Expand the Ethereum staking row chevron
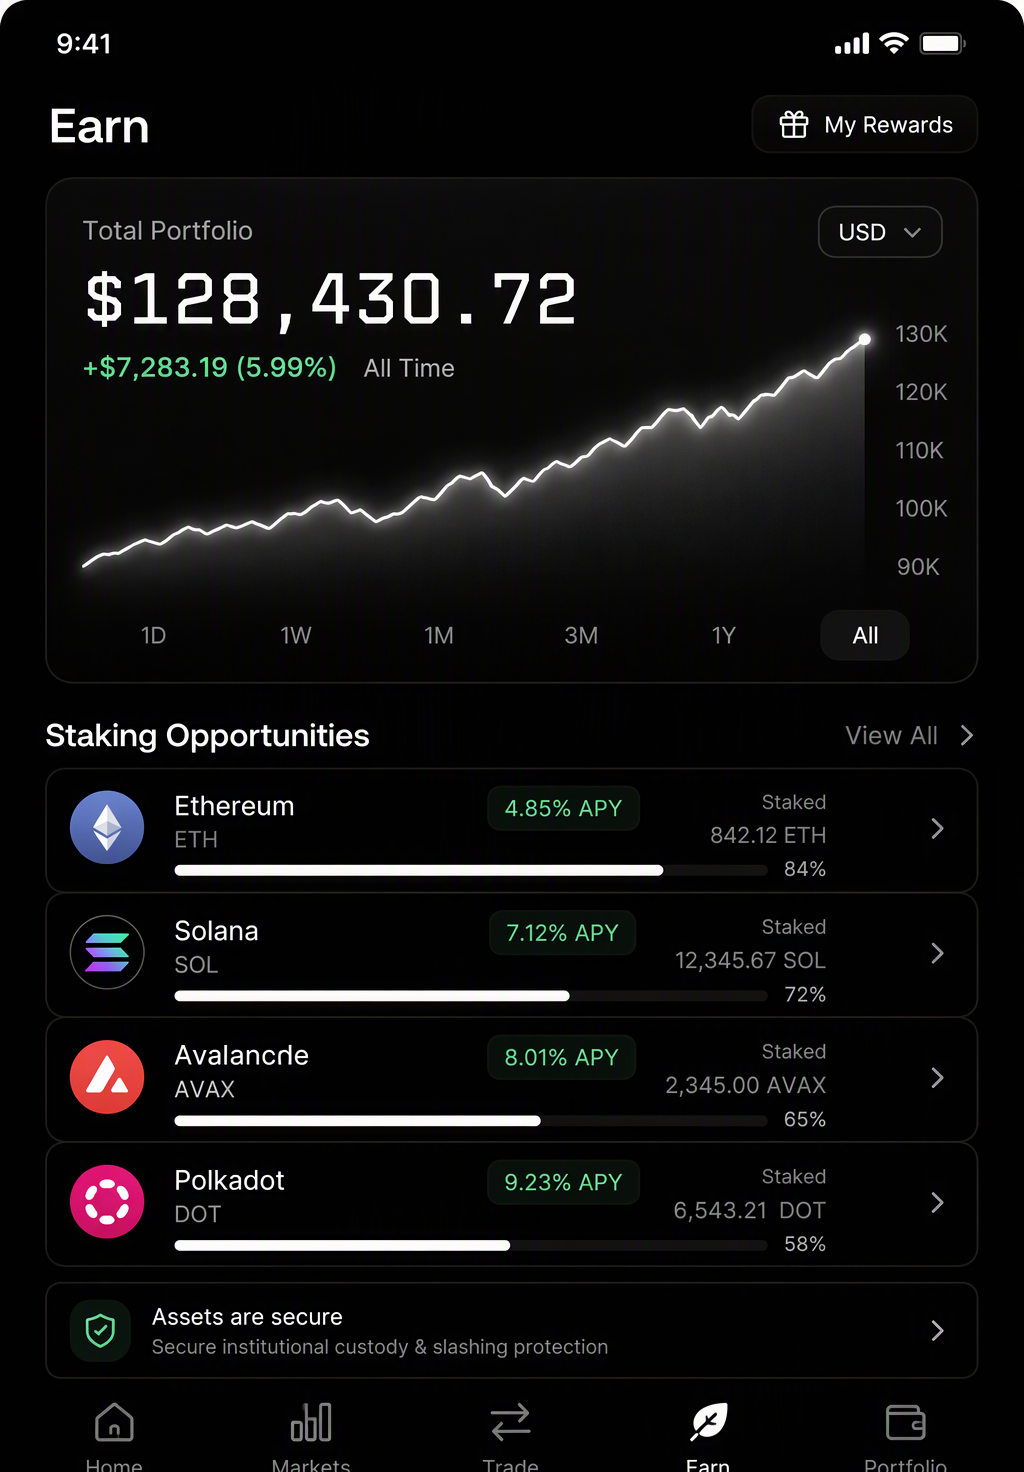 pos(937,828)
